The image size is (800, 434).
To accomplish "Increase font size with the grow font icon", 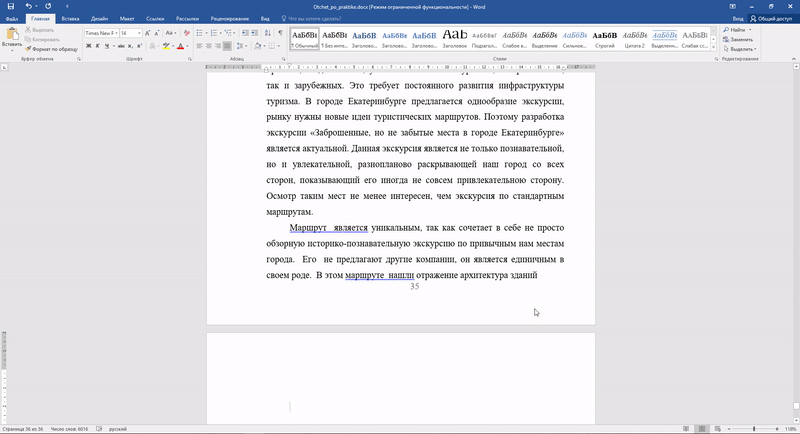I will [x=147, y=33].
